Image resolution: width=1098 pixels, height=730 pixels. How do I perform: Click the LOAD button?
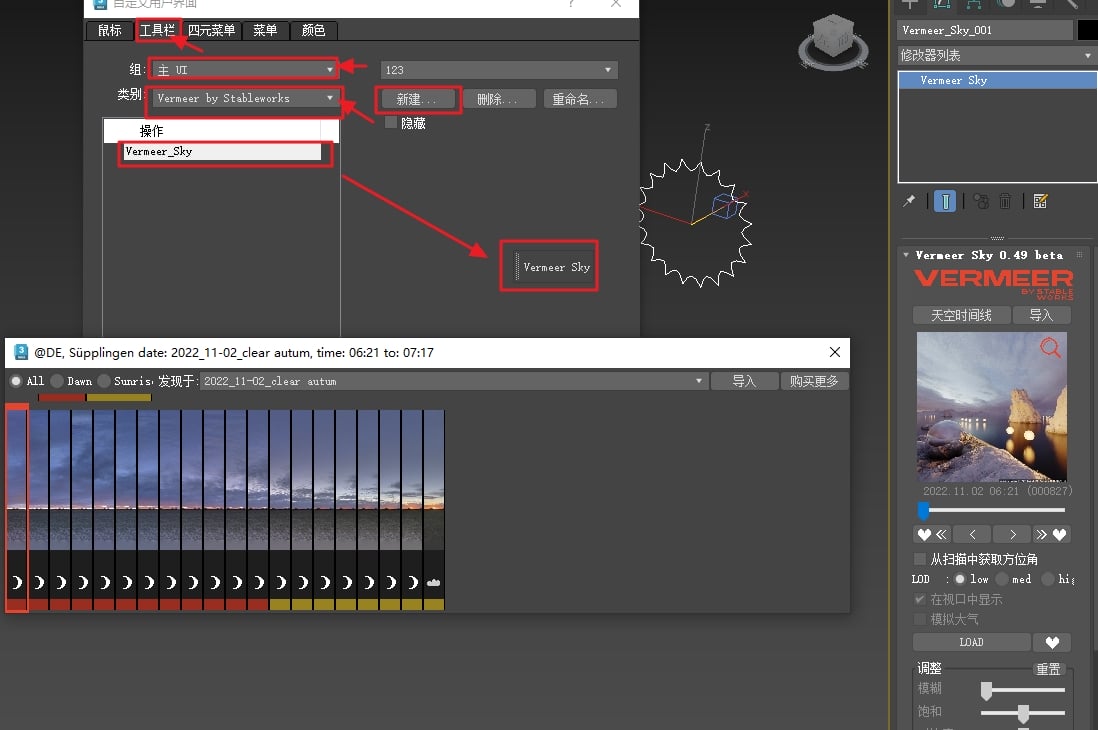click(972, 642)
